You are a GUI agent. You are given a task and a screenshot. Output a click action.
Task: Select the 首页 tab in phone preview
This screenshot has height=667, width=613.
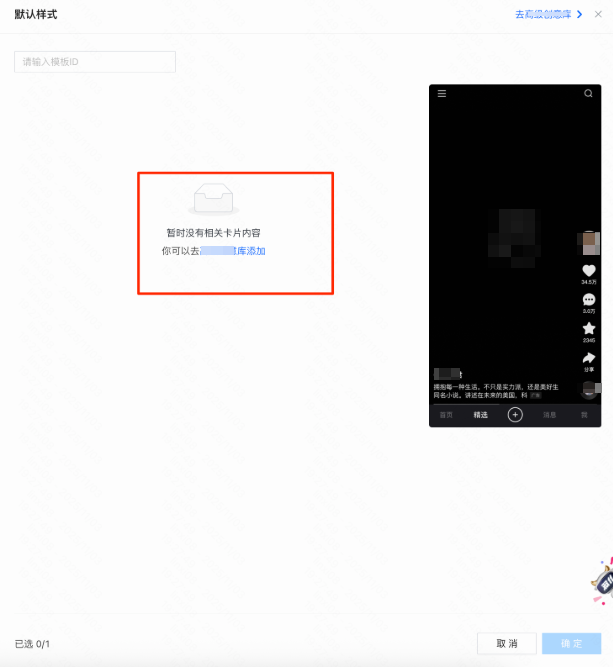coord(447,414)
